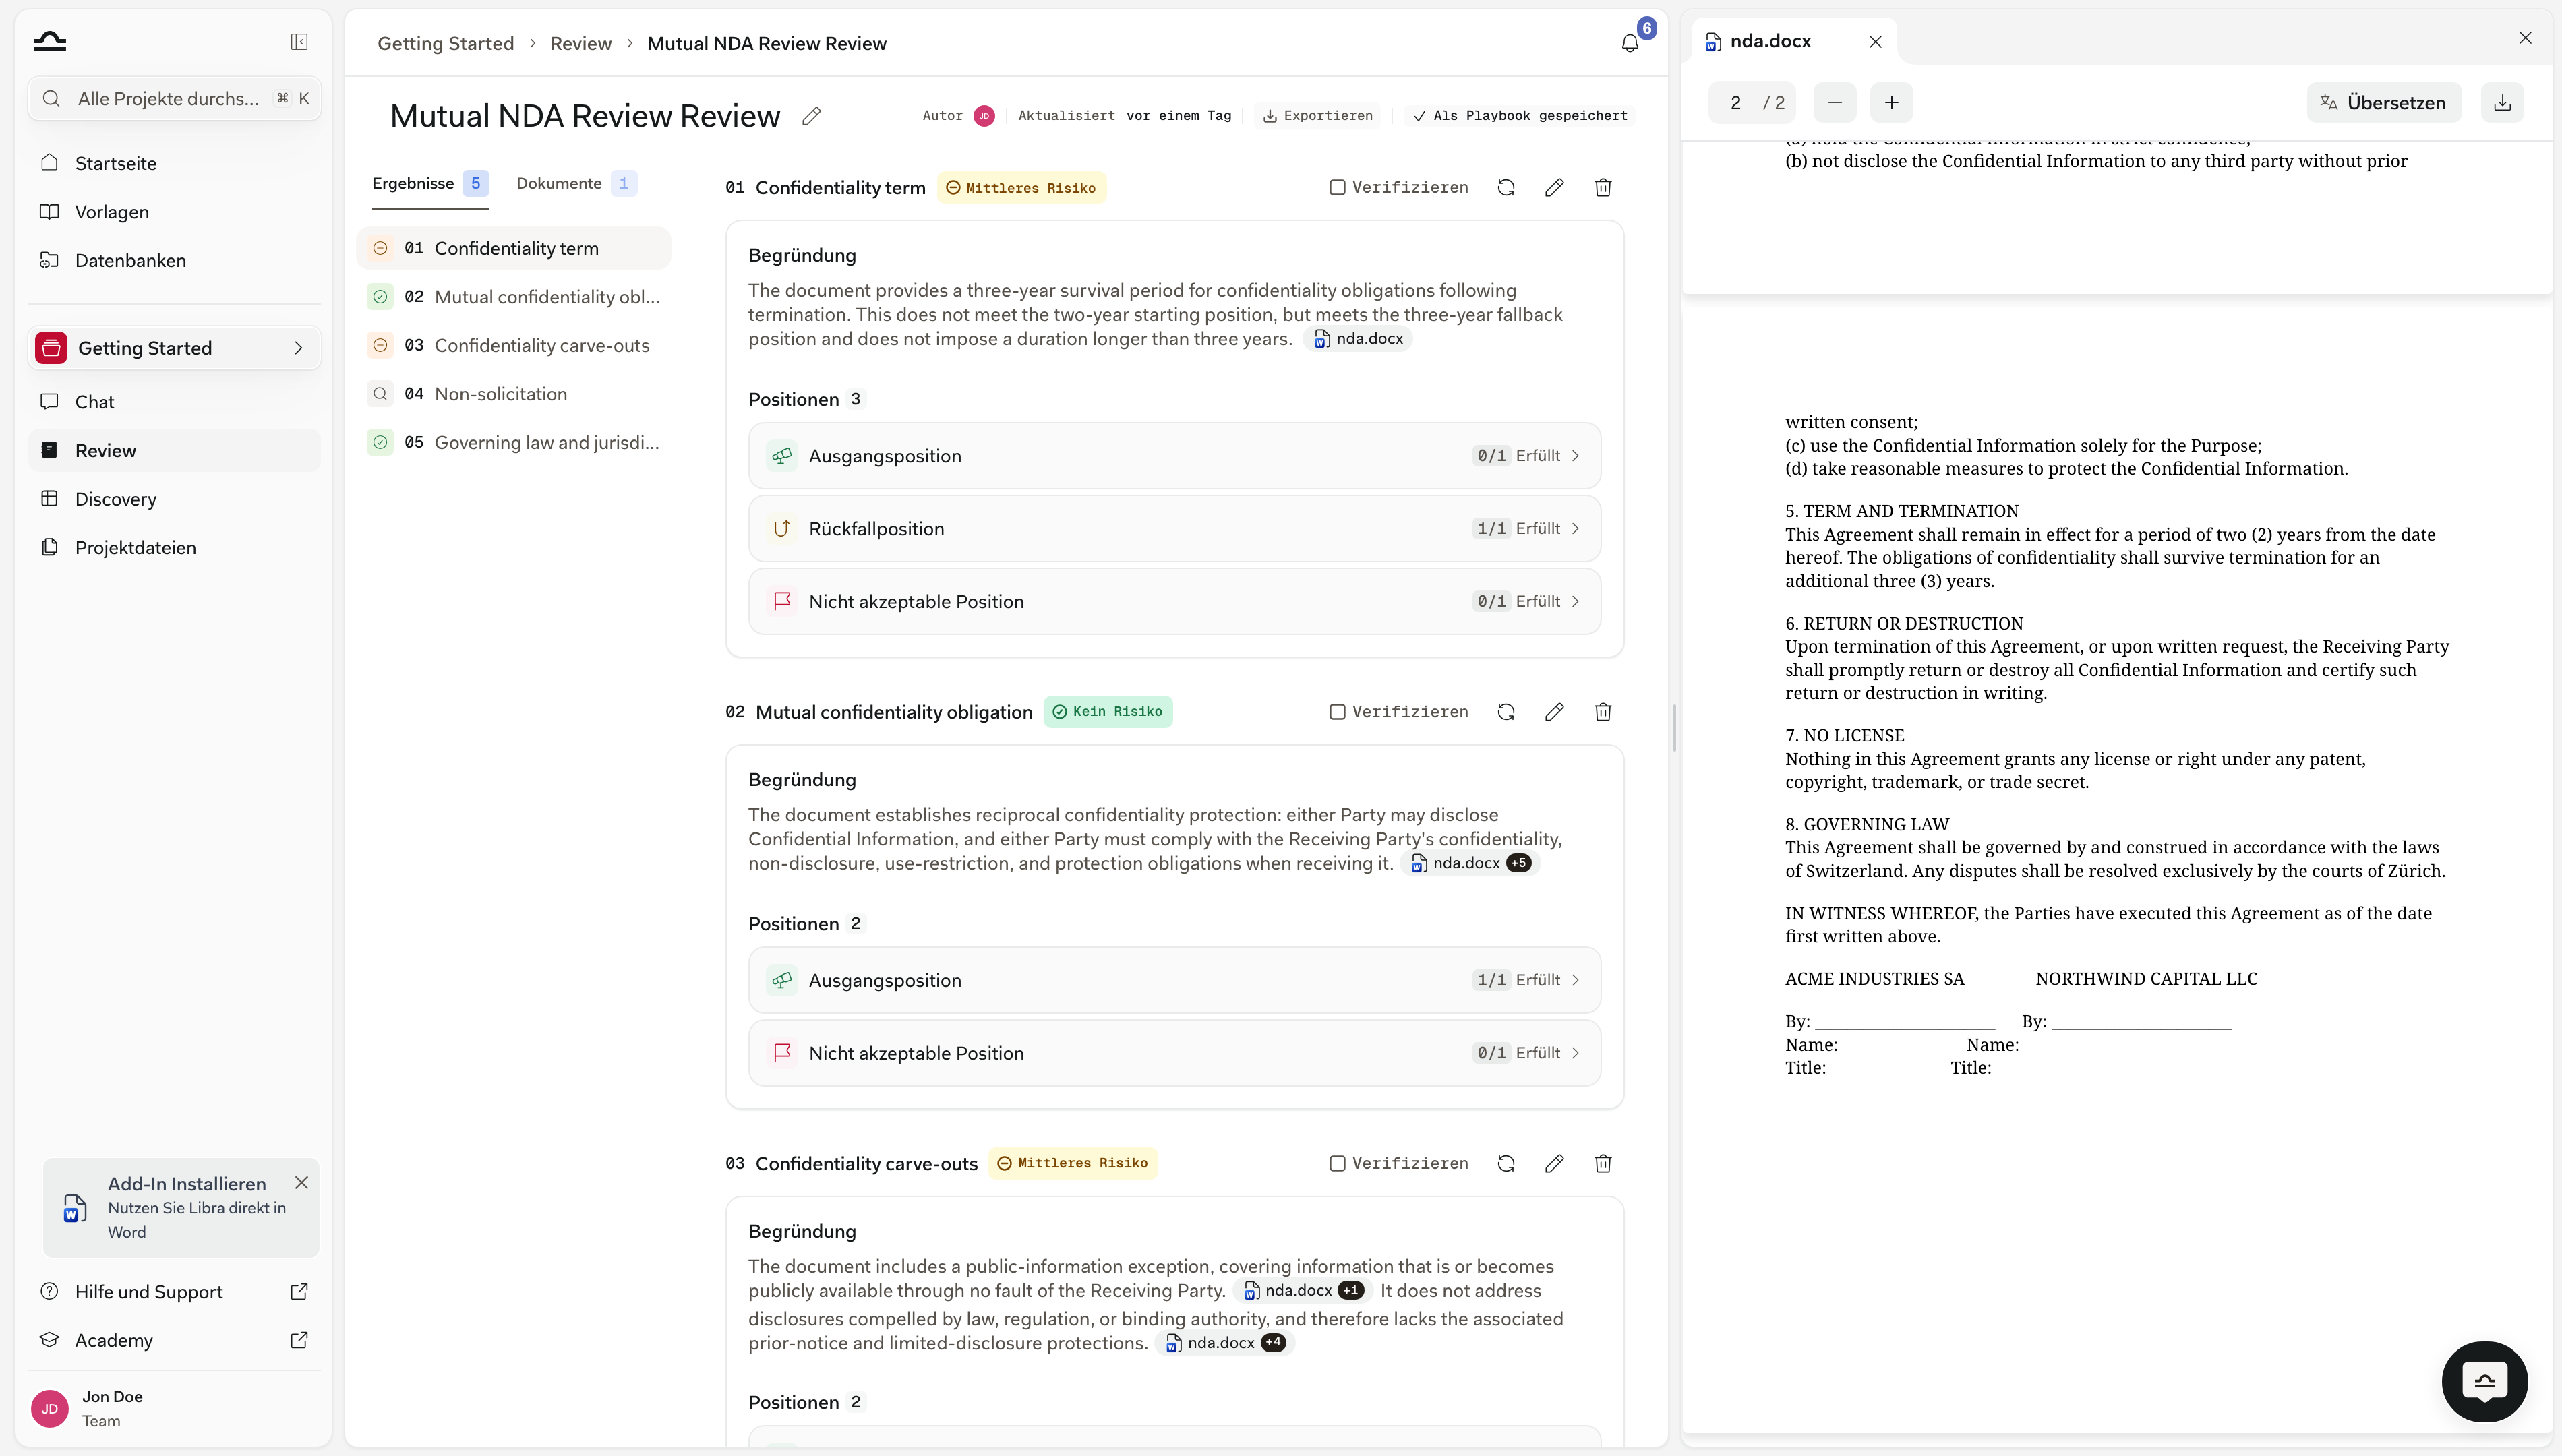2562x1456 pixels.
Task: Open Datenbanken in the sidebar
Action: pos(175,260)
